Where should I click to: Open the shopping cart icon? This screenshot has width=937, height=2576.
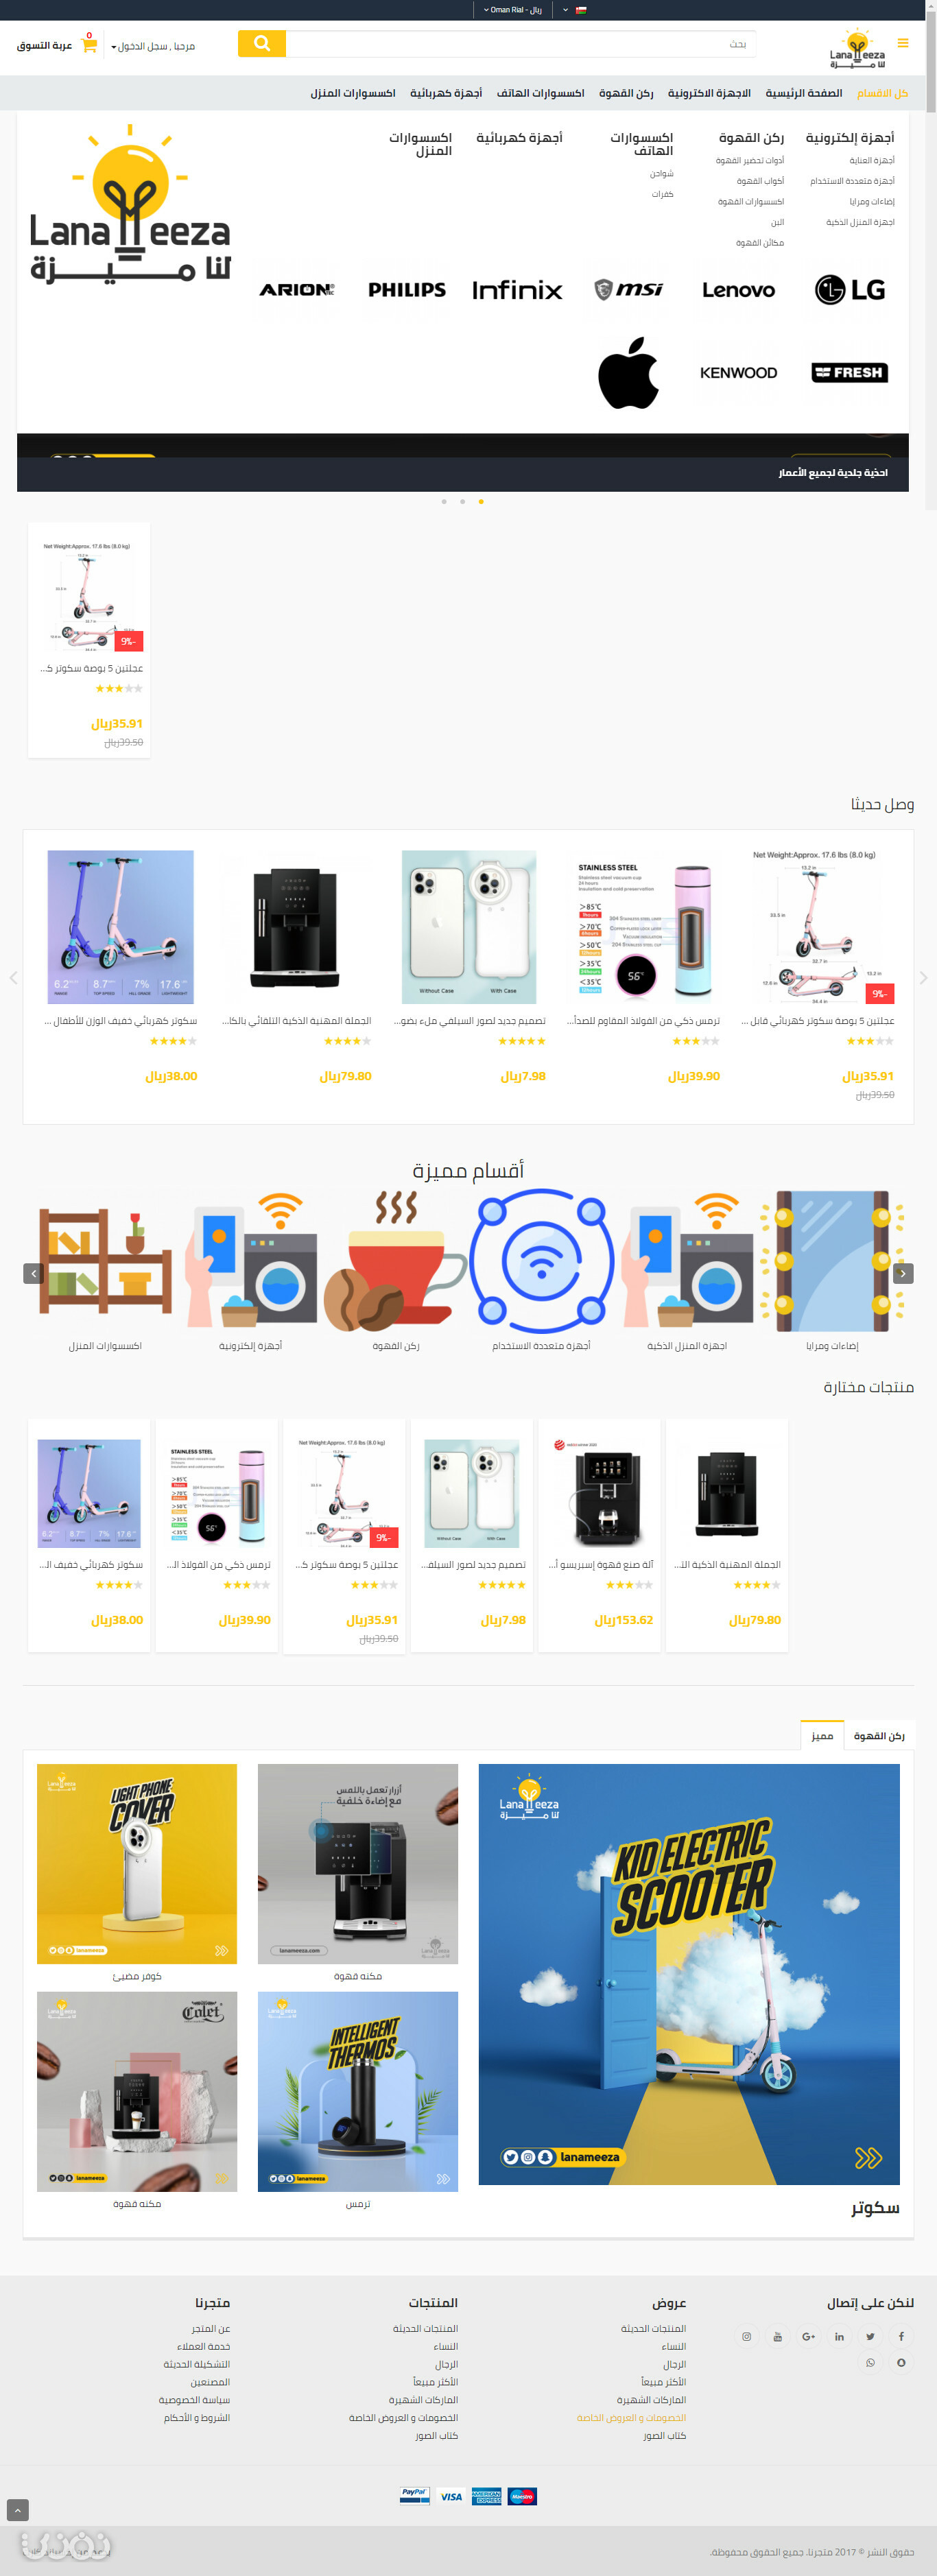[x=89, y=44]
